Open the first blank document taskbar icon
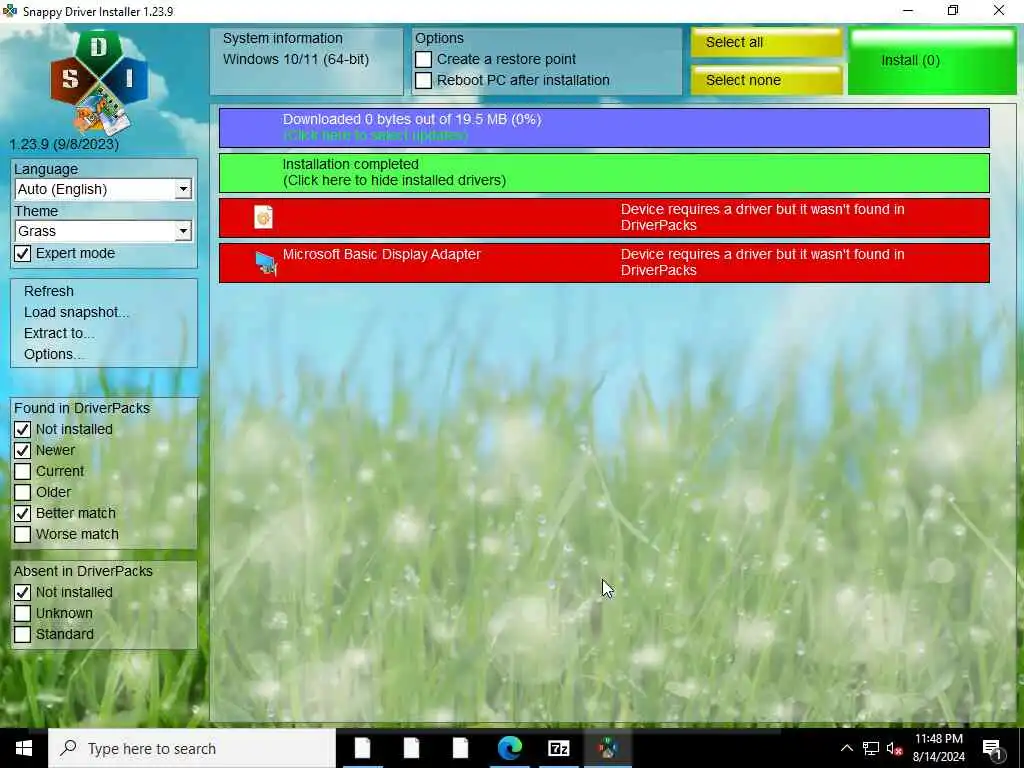 click(362, 748)
